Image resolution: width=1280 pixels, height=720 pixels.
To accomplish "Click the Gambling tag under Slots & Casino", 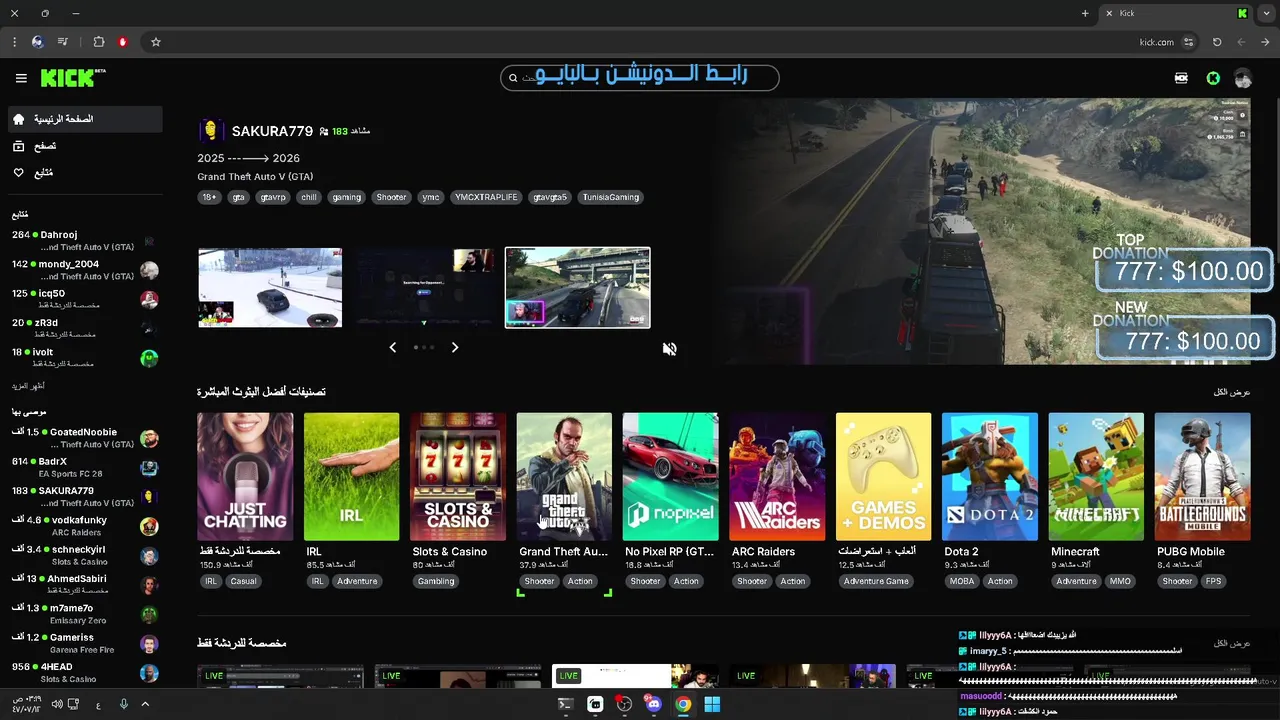I will pos(436,581).
